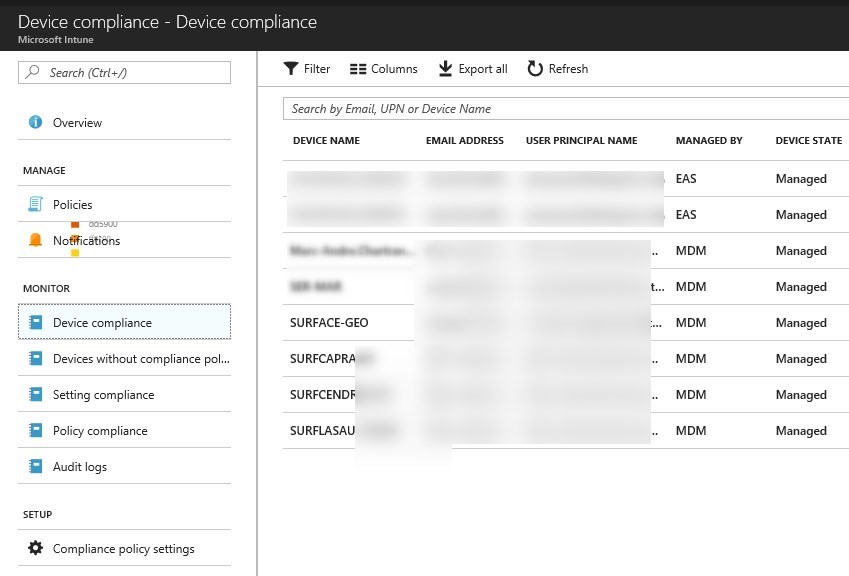Image resolution: width=849 pixels, height=576 pixels.
Task: Select the device name starting with SURFLASAU
Action: pos(323,430)
